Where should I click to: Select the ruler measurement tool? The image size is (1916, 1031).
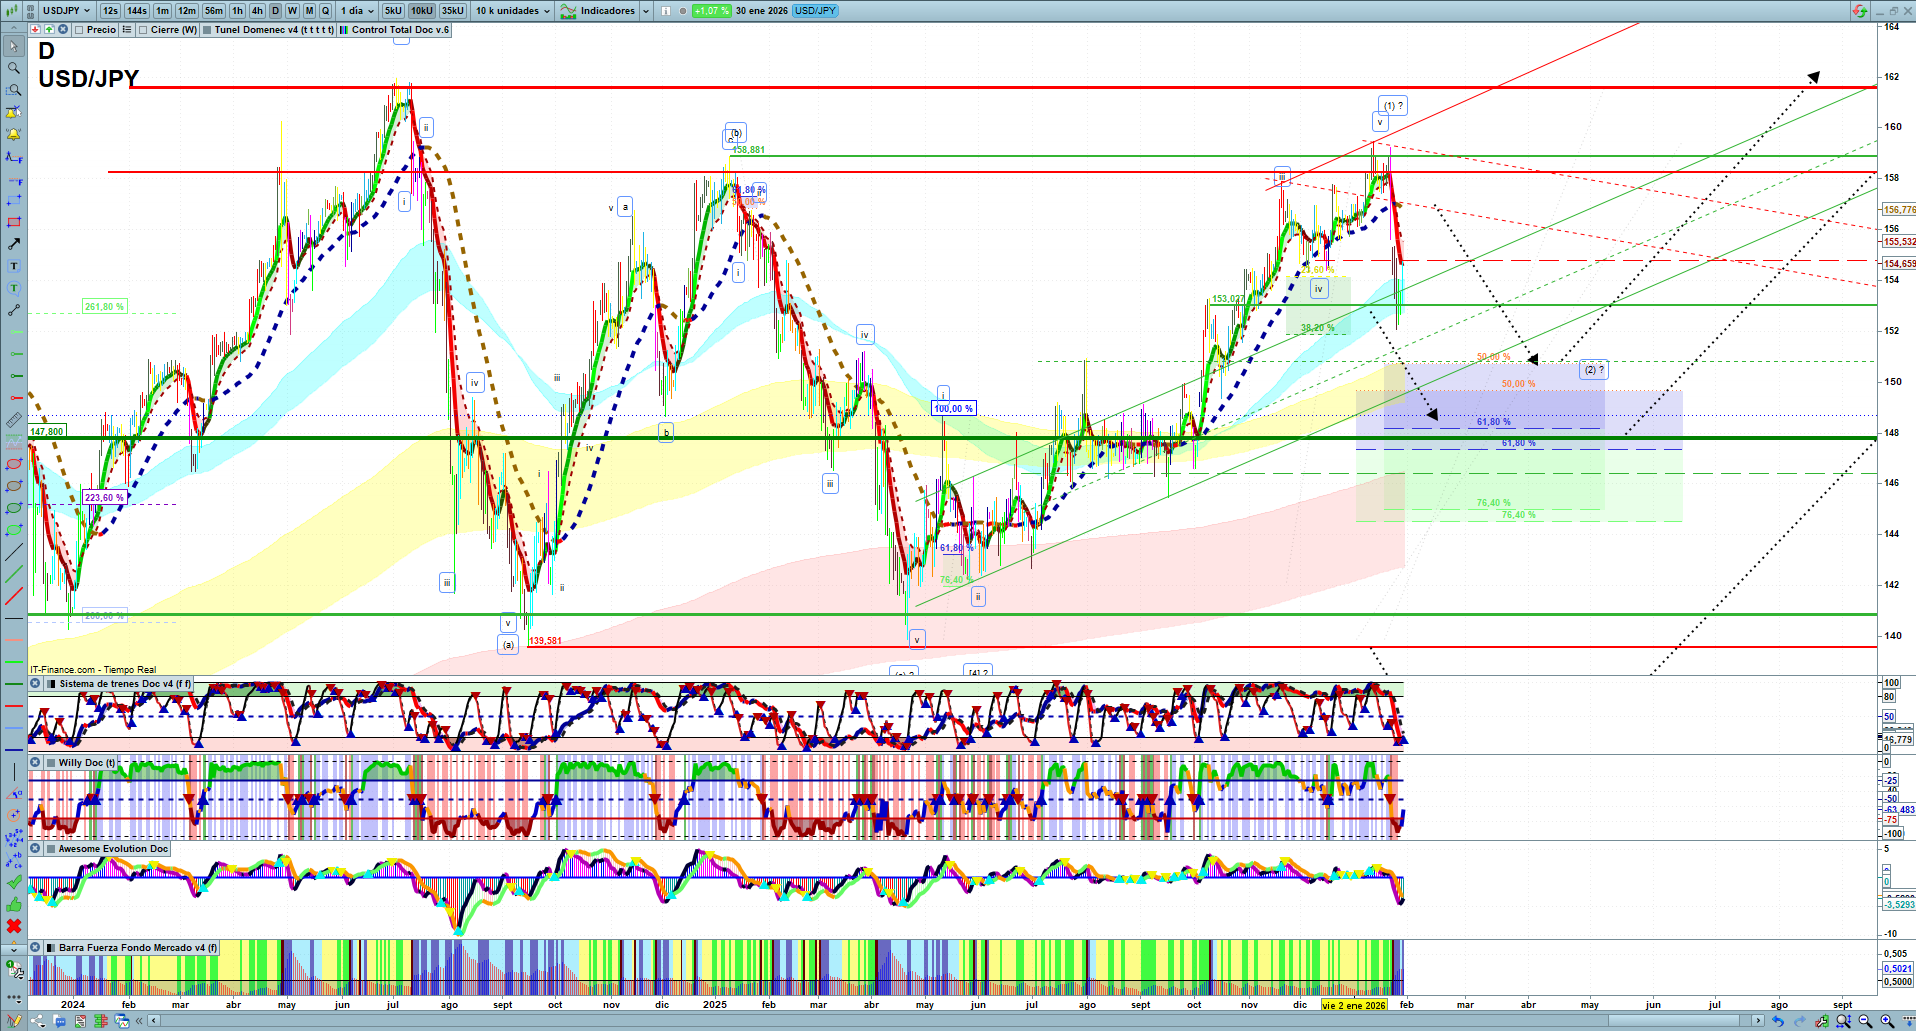[x=14, y=420]
